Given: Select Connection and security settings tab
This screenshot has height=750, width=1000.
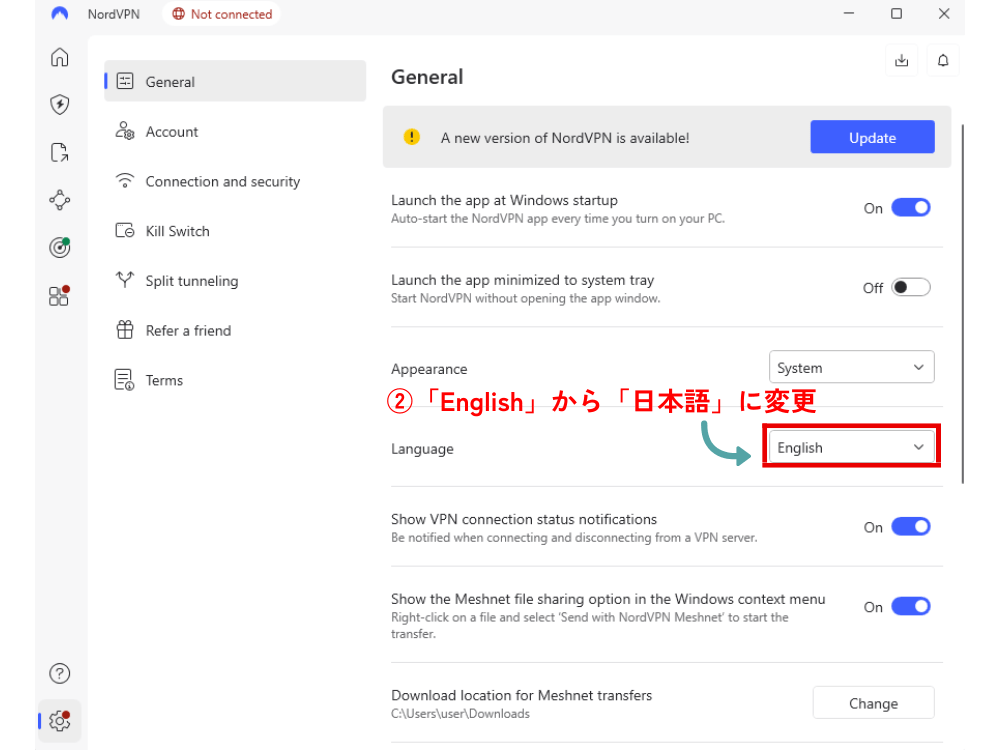Looking at the screenshot, I should pos(222,182).
